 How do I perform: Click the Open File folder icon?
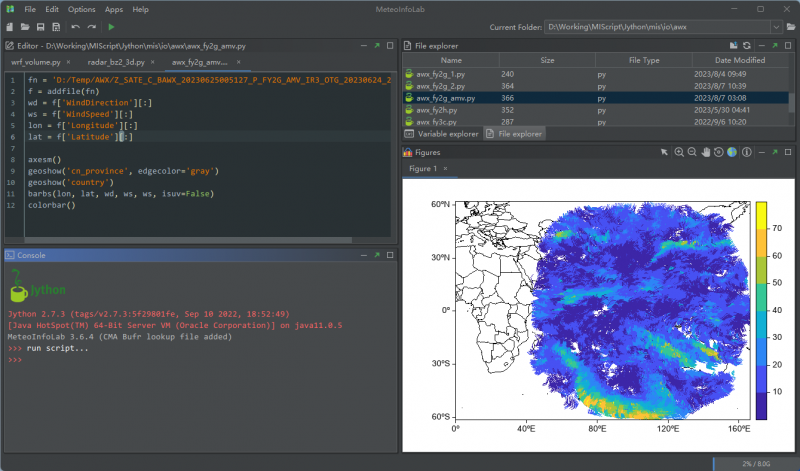click(x=24, y=26)
